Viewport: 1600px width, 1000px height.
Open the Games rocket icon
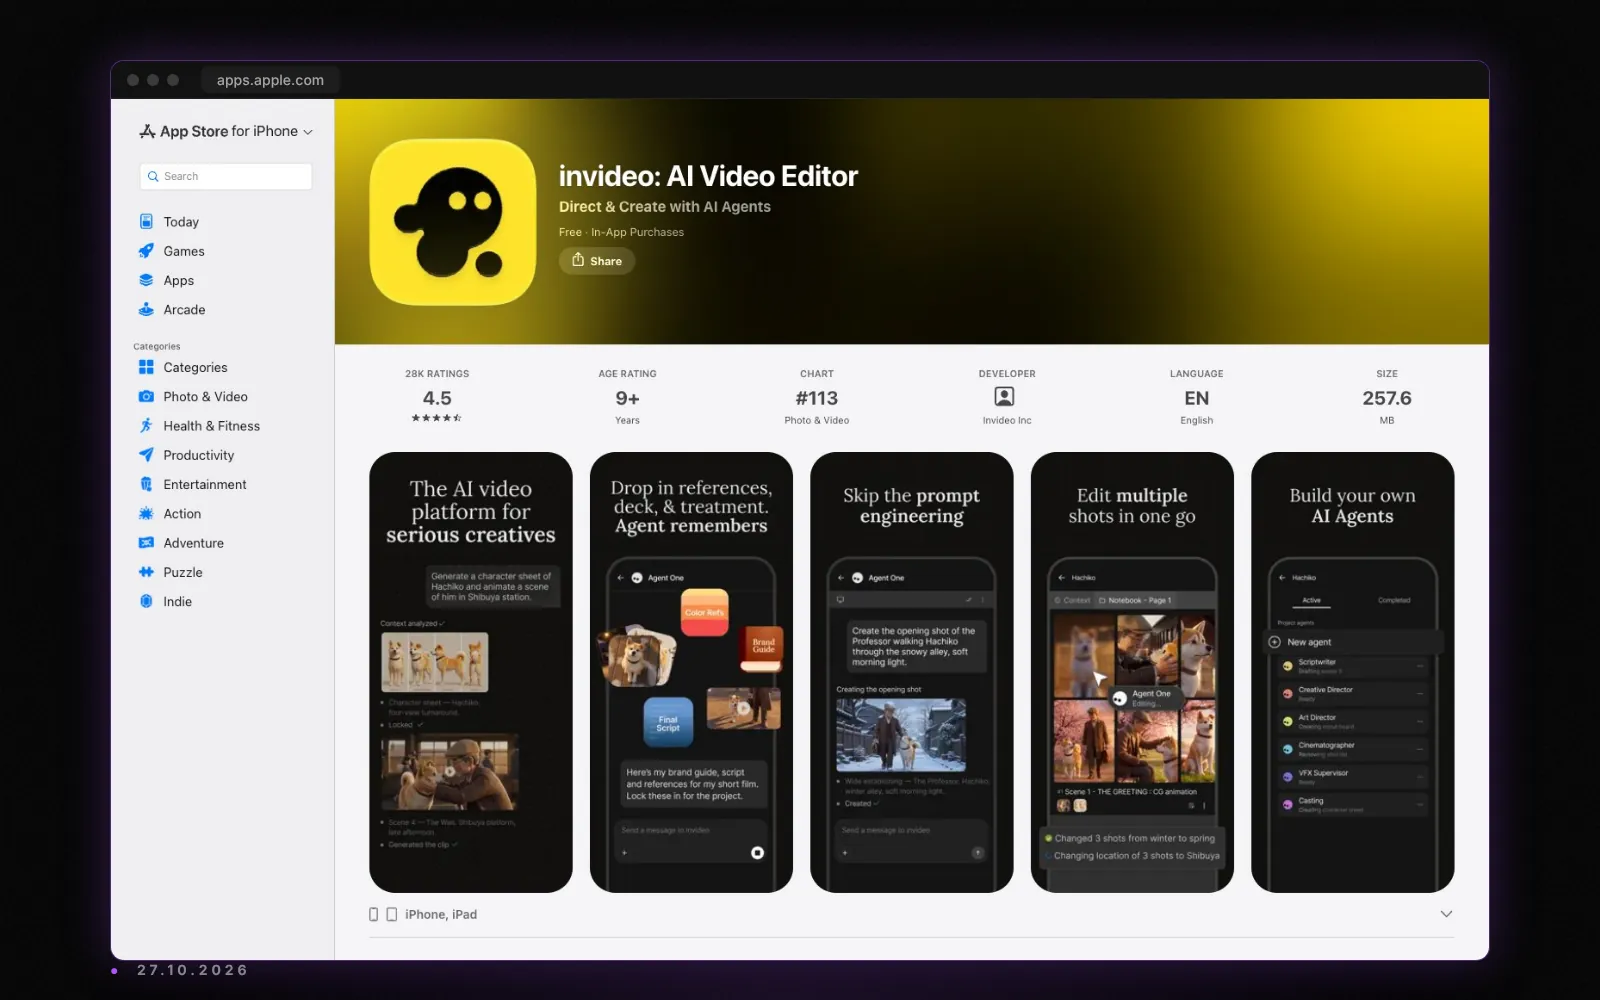[146, 251]
